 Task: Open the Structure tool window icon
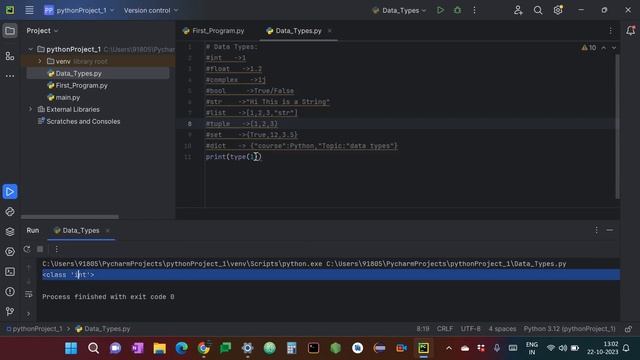tap(10, 56)
